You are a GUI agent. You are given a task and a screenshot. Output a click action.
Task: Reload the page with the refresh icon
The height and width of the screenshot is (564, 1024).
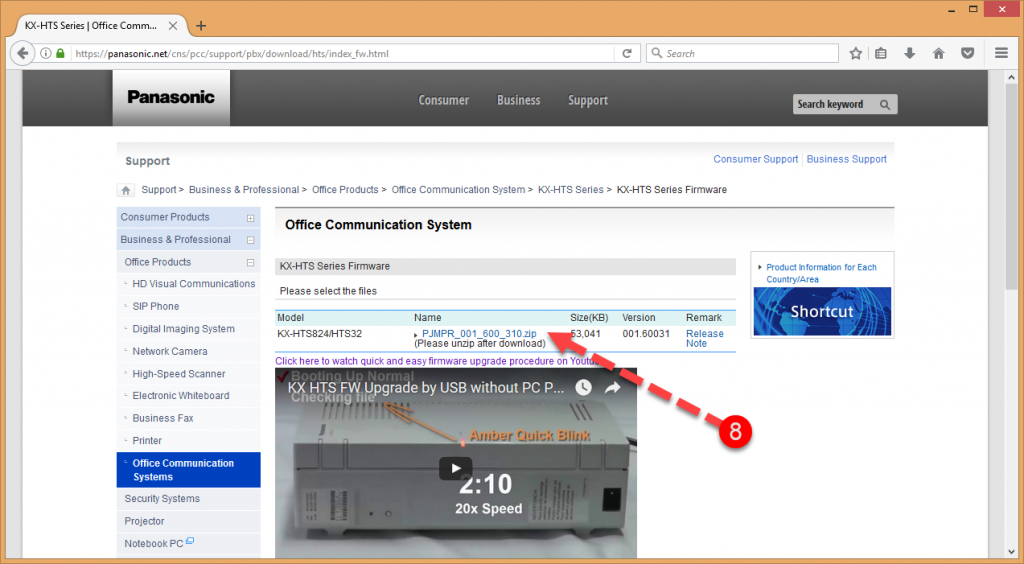tap(627, 54)
